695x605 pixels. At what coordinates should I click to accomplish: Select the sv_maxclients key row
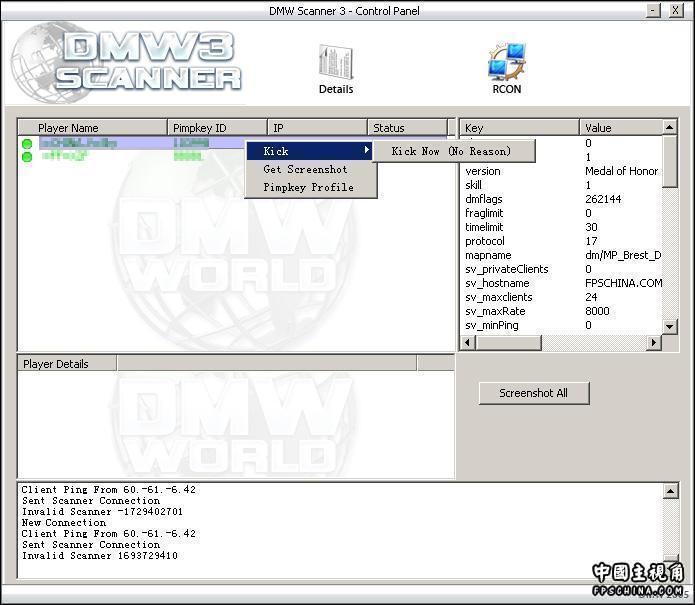coord(562,297)
